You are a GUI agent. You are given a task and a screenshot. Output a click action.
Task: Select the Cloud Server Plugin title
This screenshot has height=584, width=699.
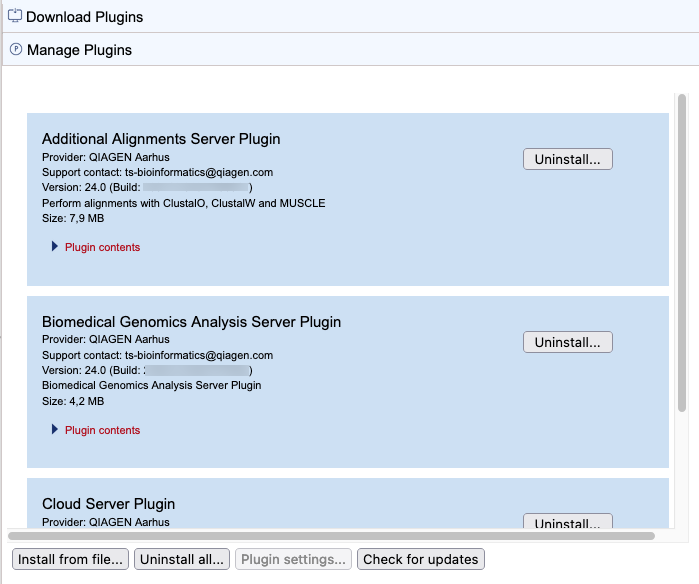click(108, 504)
